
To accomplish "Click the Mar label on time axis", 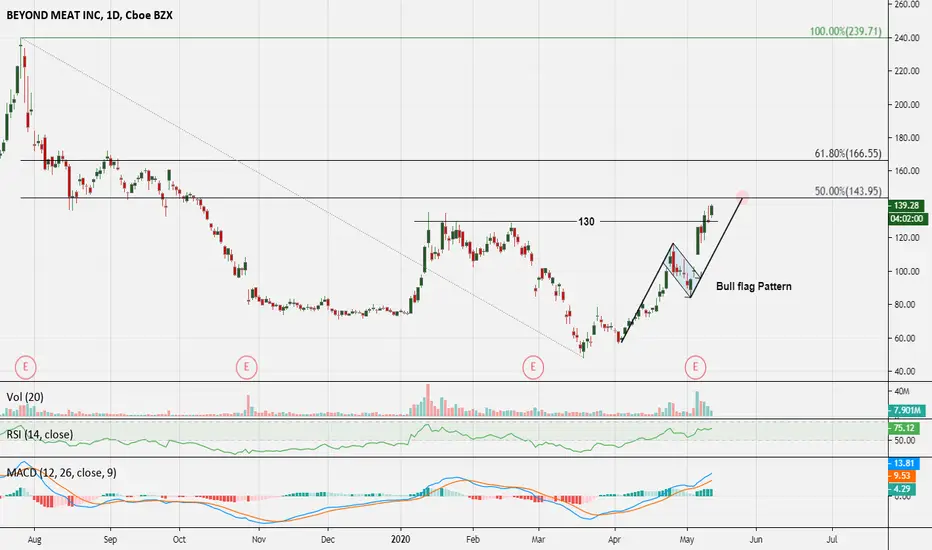I will (x=539, y=540).
